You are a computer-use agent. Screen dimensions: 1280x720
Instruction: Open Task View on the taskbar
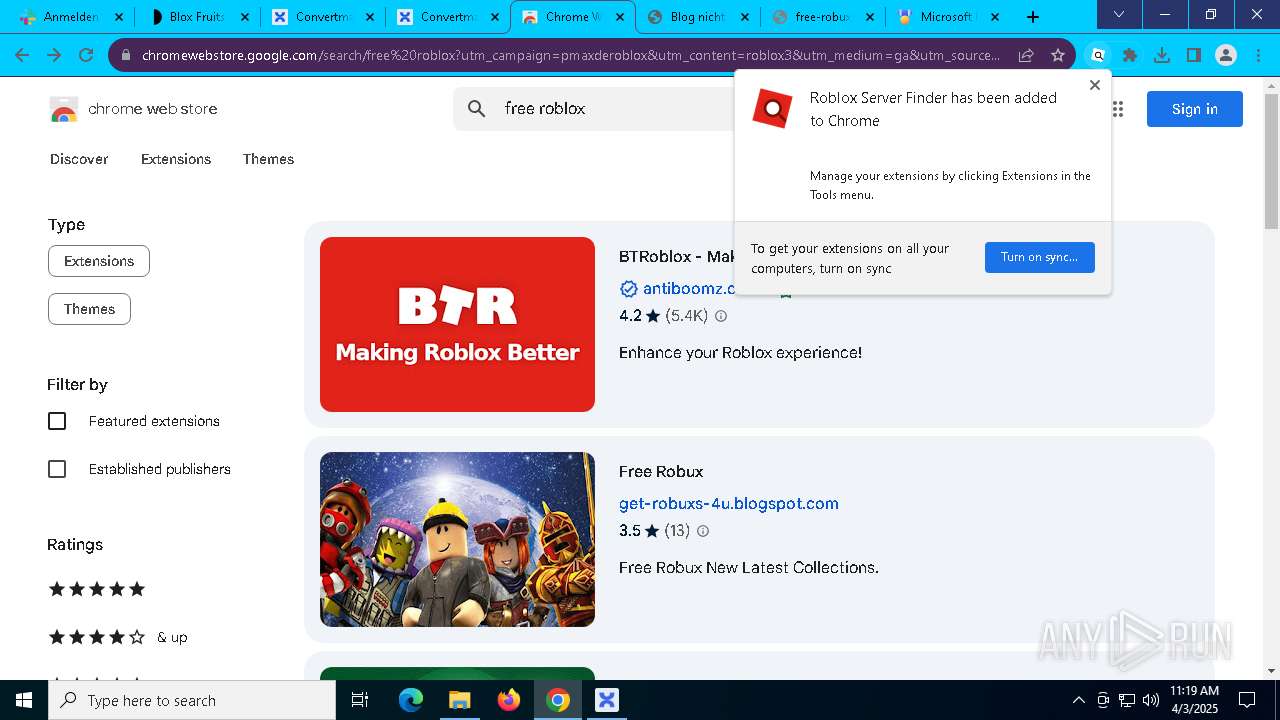pyautogui.click(x=360, y=700)
